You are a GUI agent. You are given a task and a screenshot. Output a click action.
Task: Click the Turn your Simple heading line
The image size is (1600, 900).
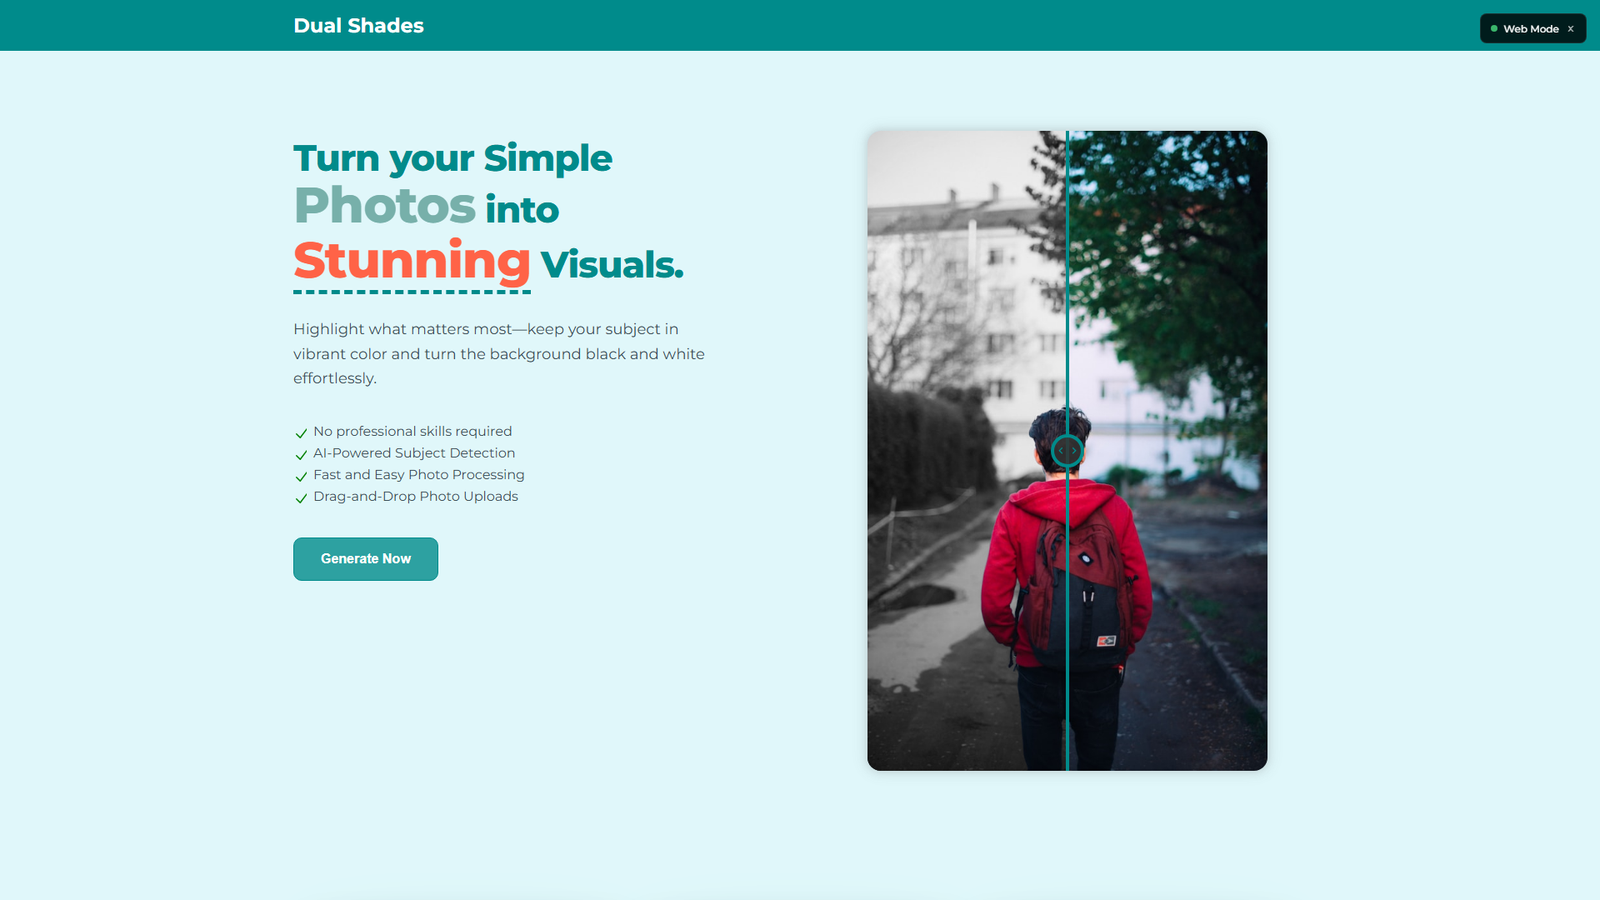pos(452,158)
